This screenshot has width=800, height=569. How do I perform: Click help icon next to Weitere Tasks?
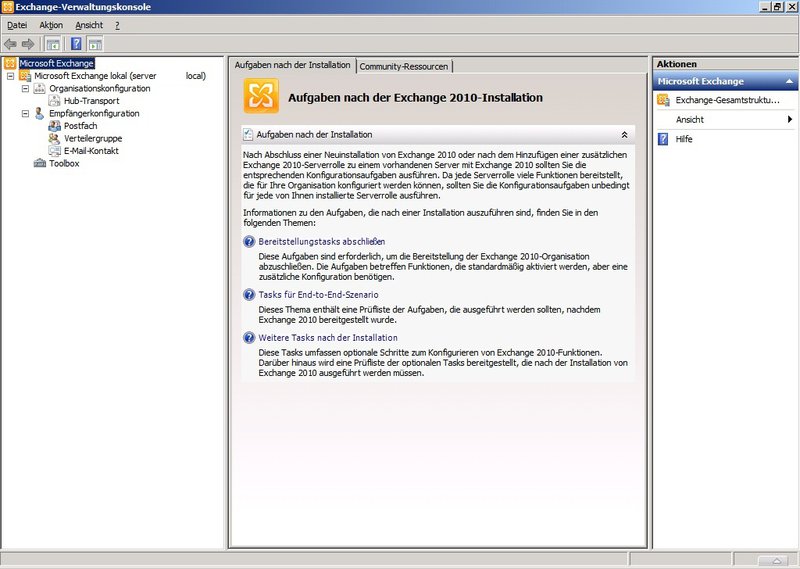click(249, 338)
